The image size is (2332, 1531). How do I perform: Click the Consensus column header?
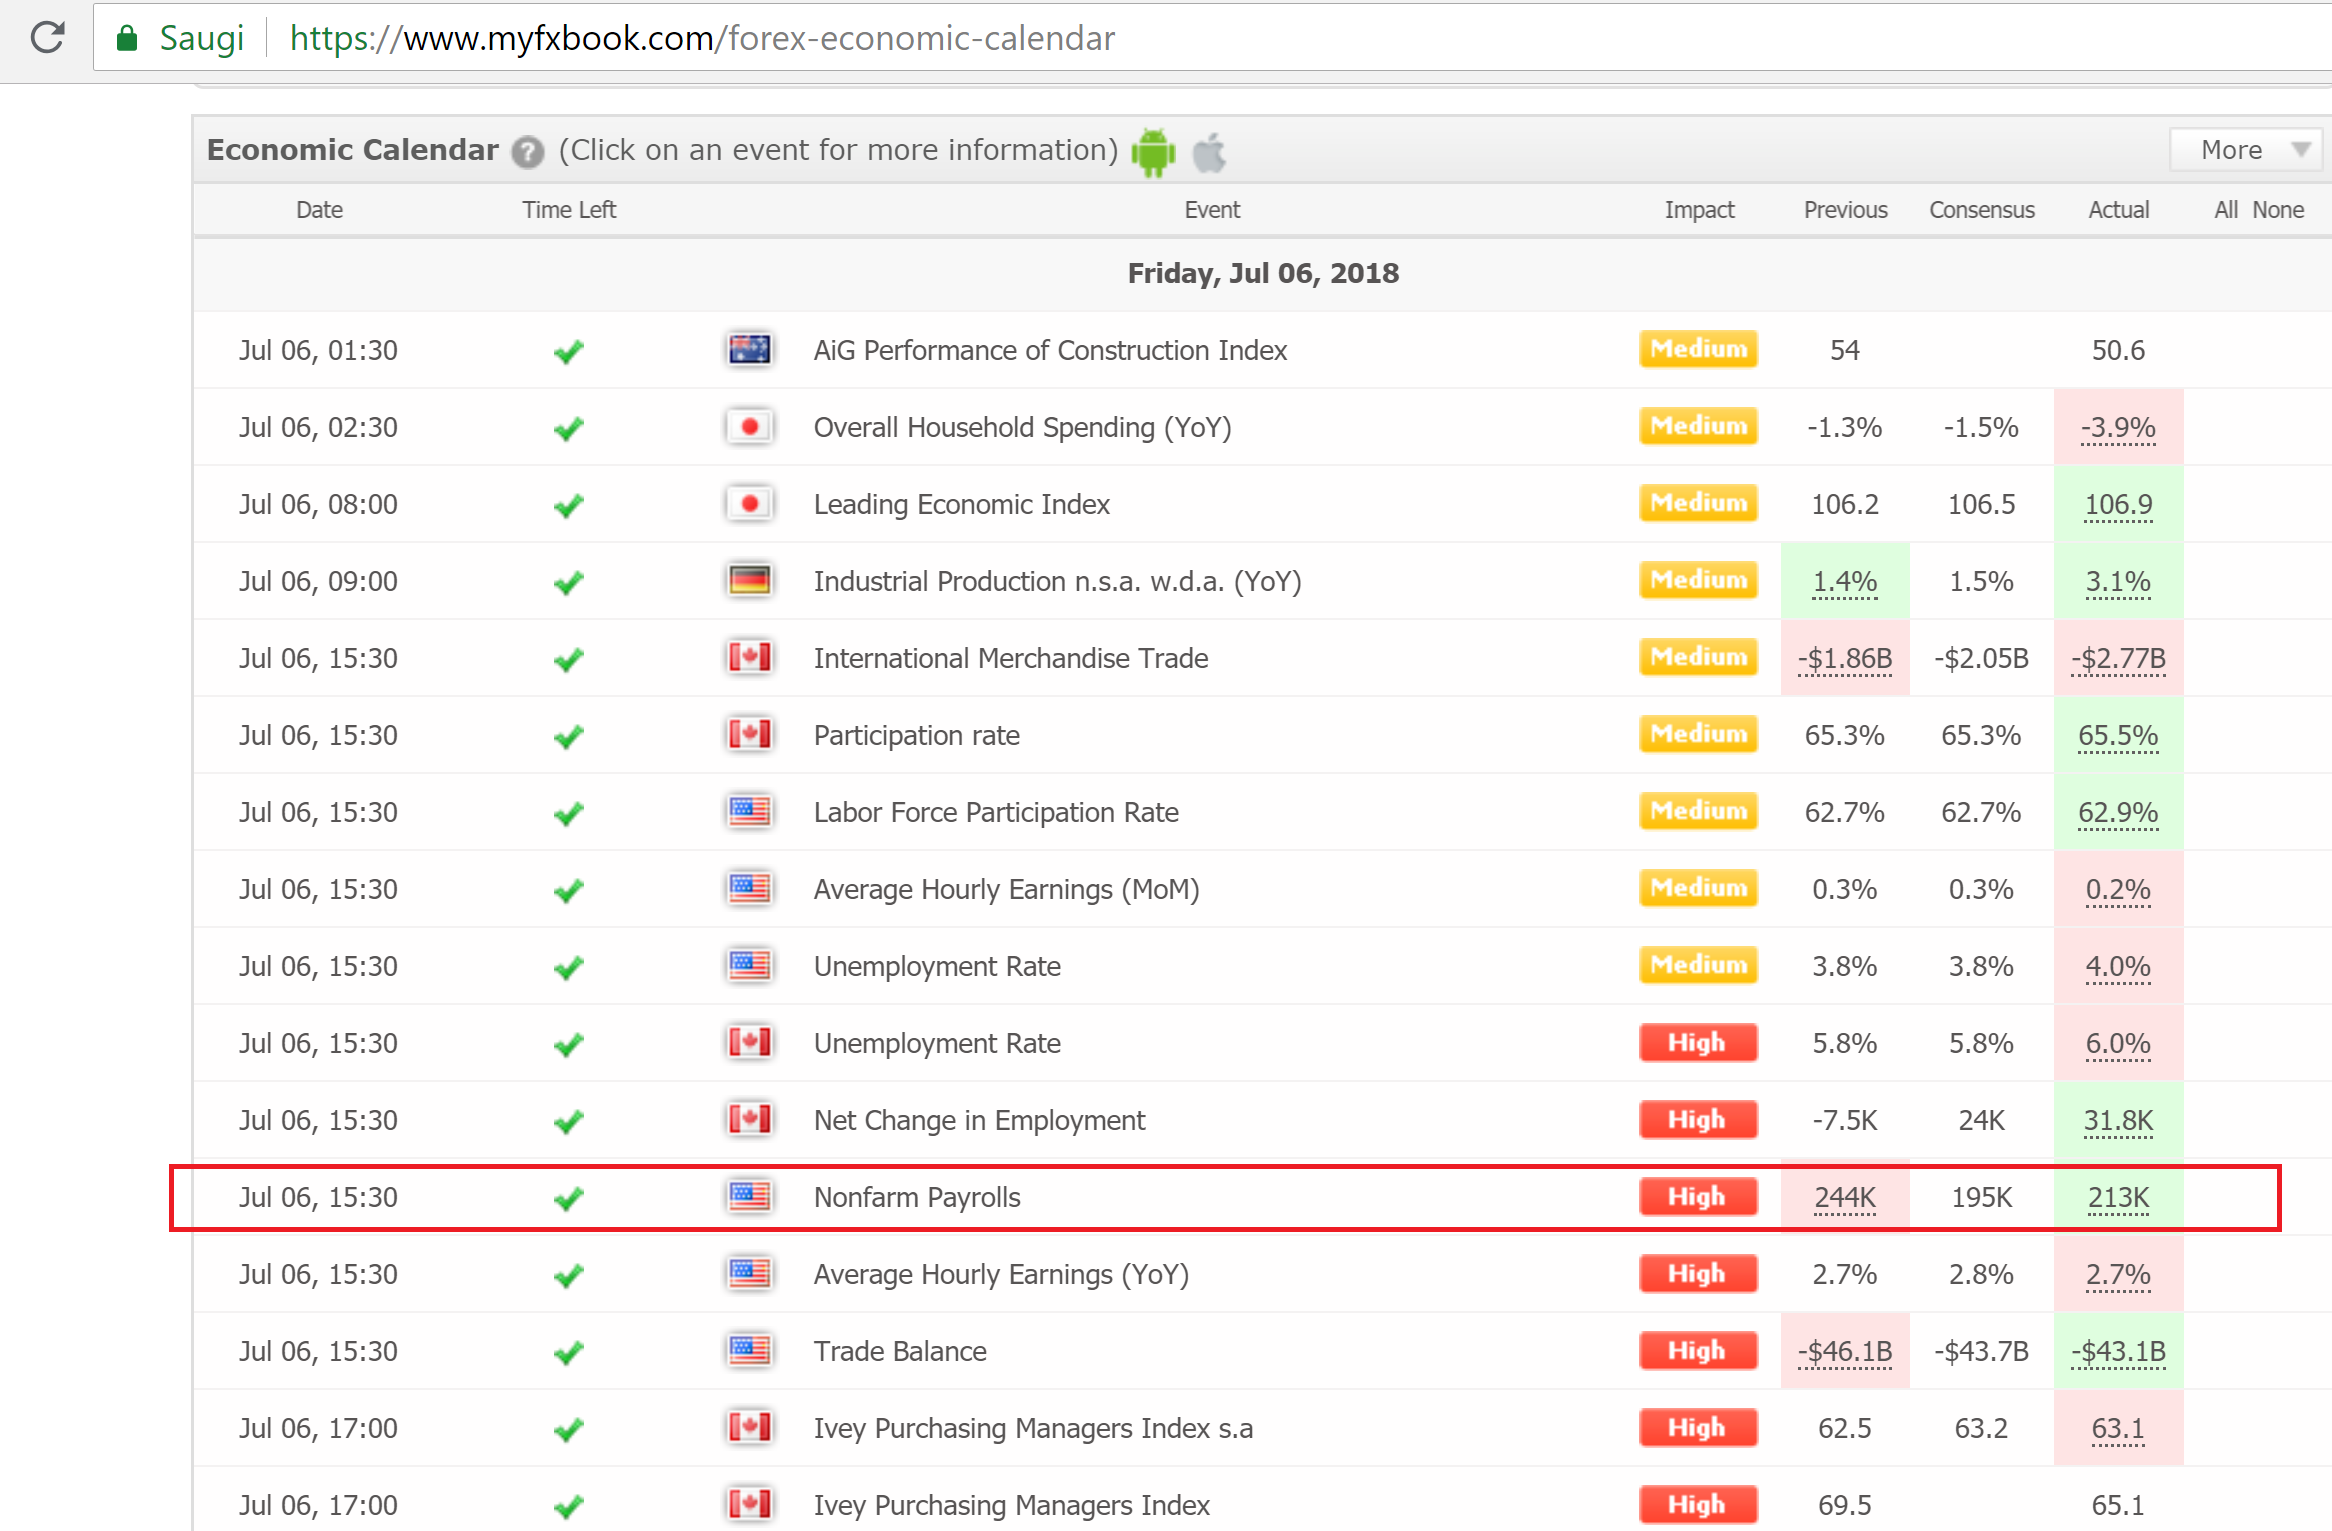(1981, 210)
